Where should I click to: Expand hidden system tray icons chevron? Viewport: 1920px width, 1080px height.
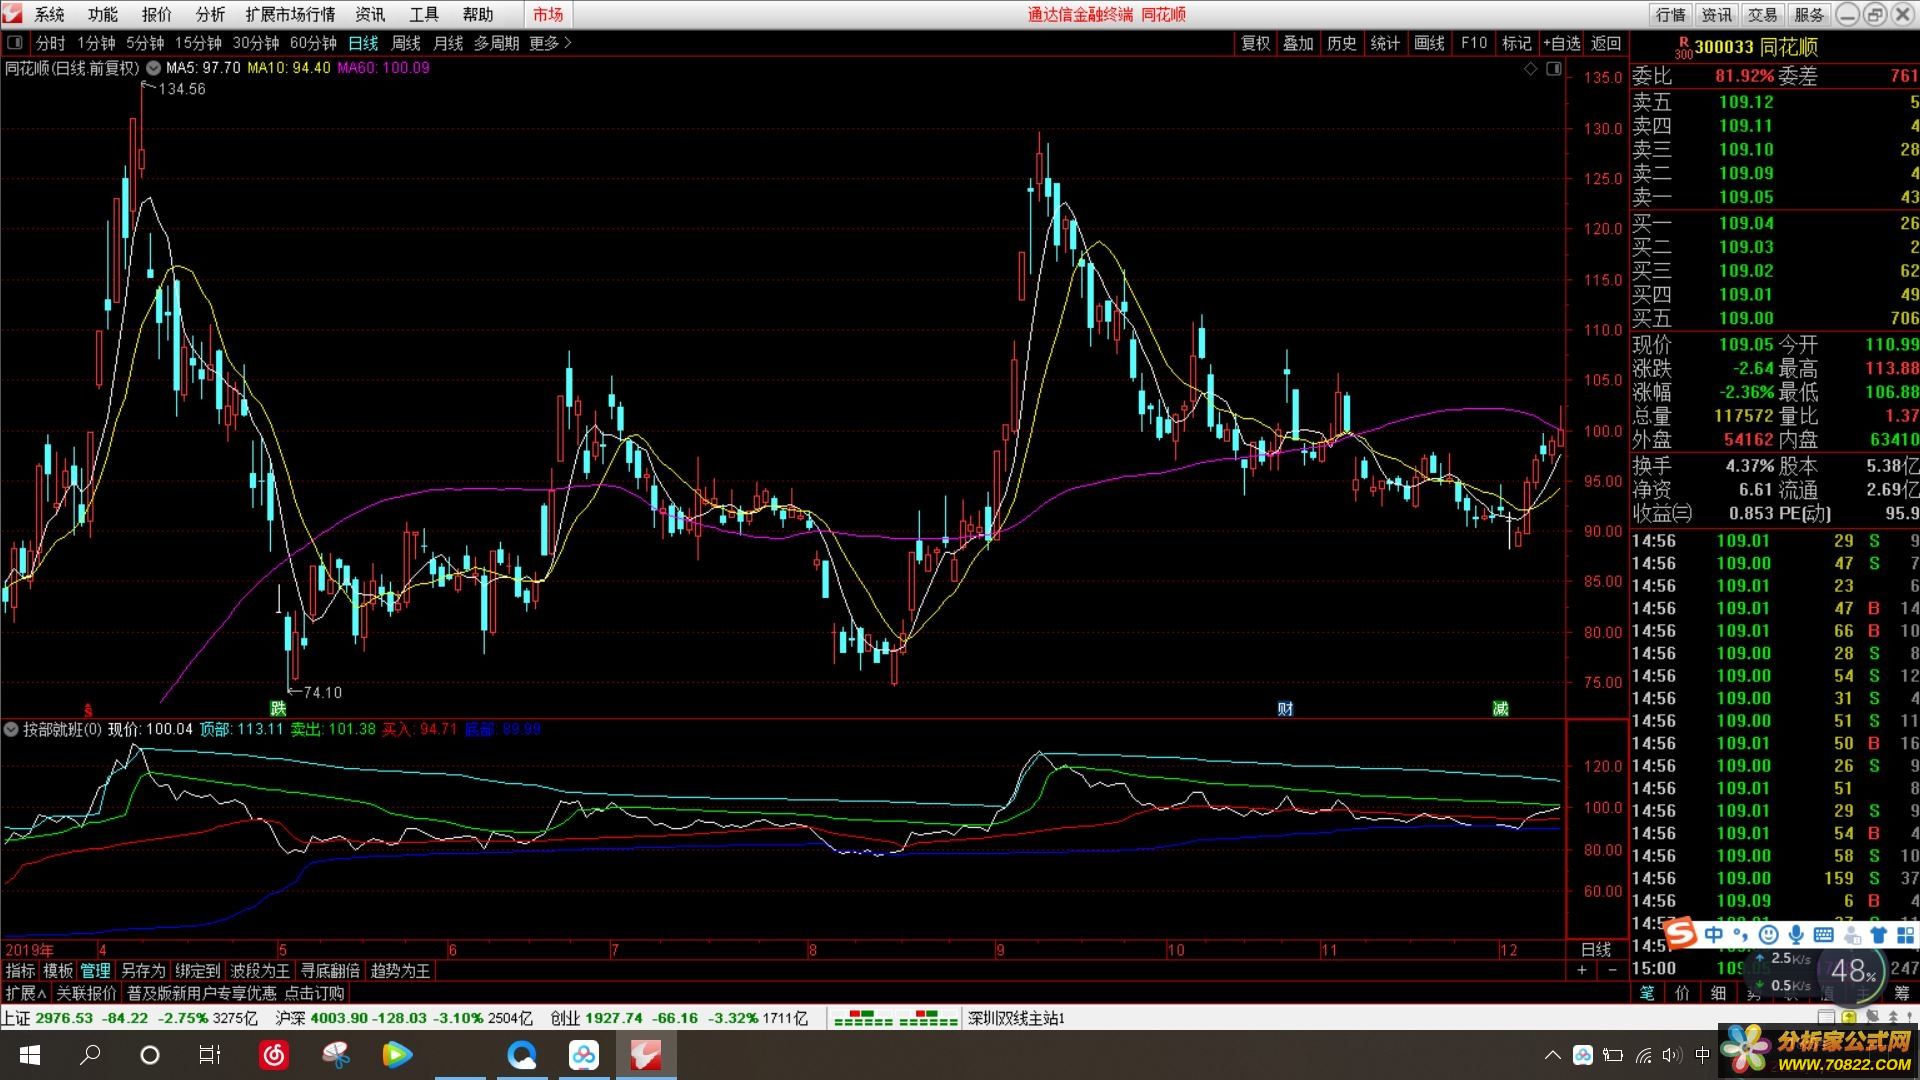click(1553, 1055)
